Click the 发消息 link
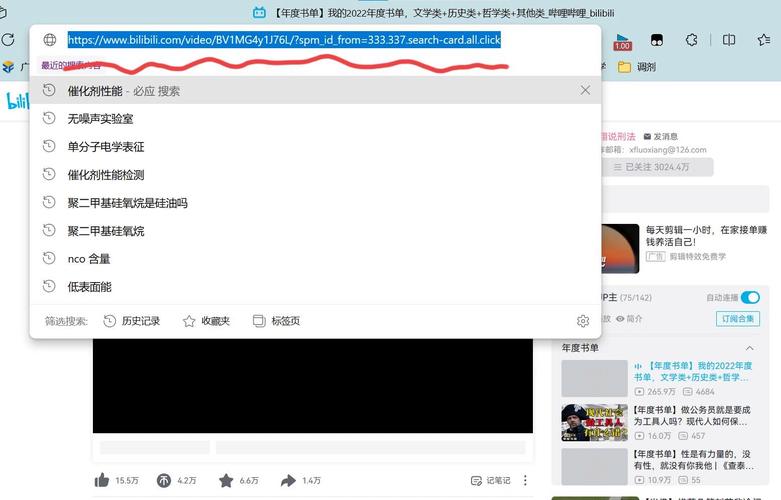 click(x=660, y=136)
